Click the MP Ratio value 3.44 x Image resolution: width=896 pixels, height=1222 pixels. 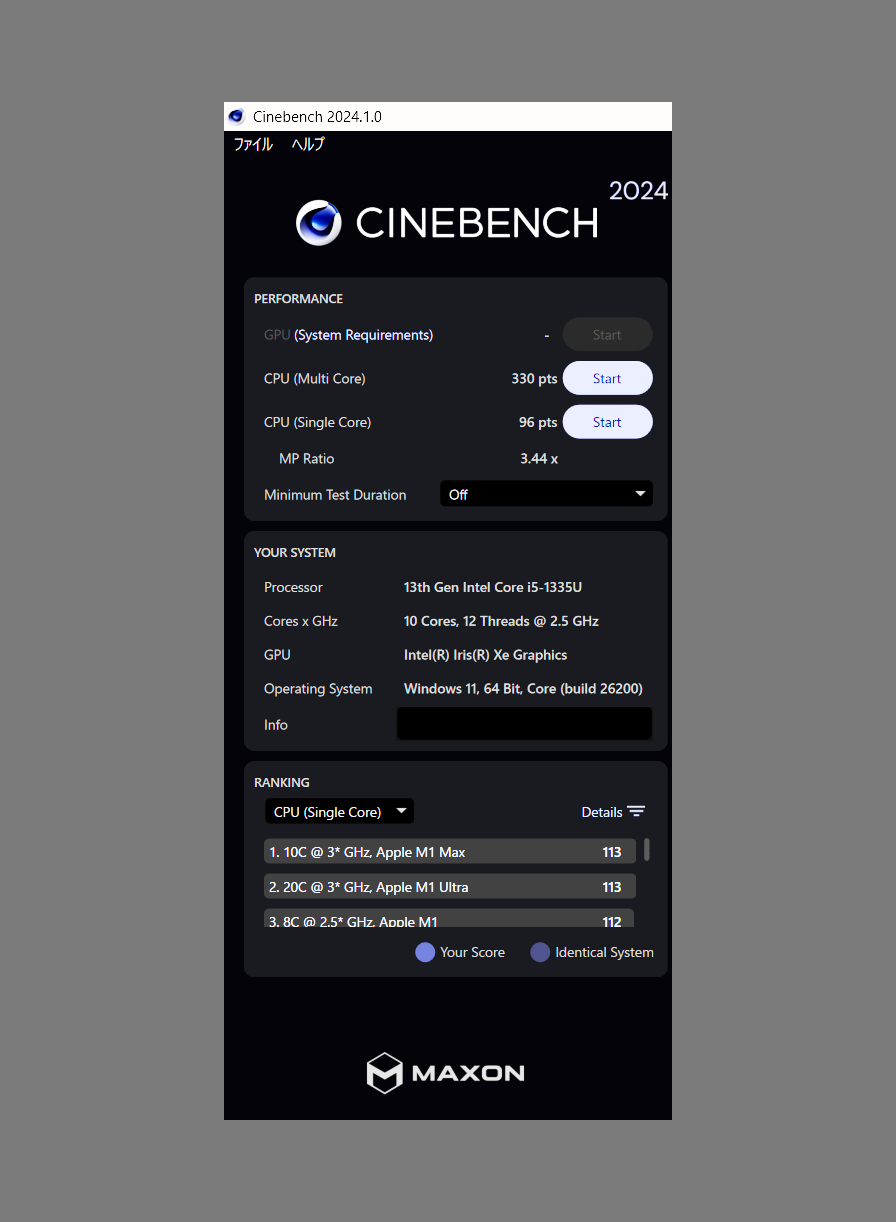(539, 458)
